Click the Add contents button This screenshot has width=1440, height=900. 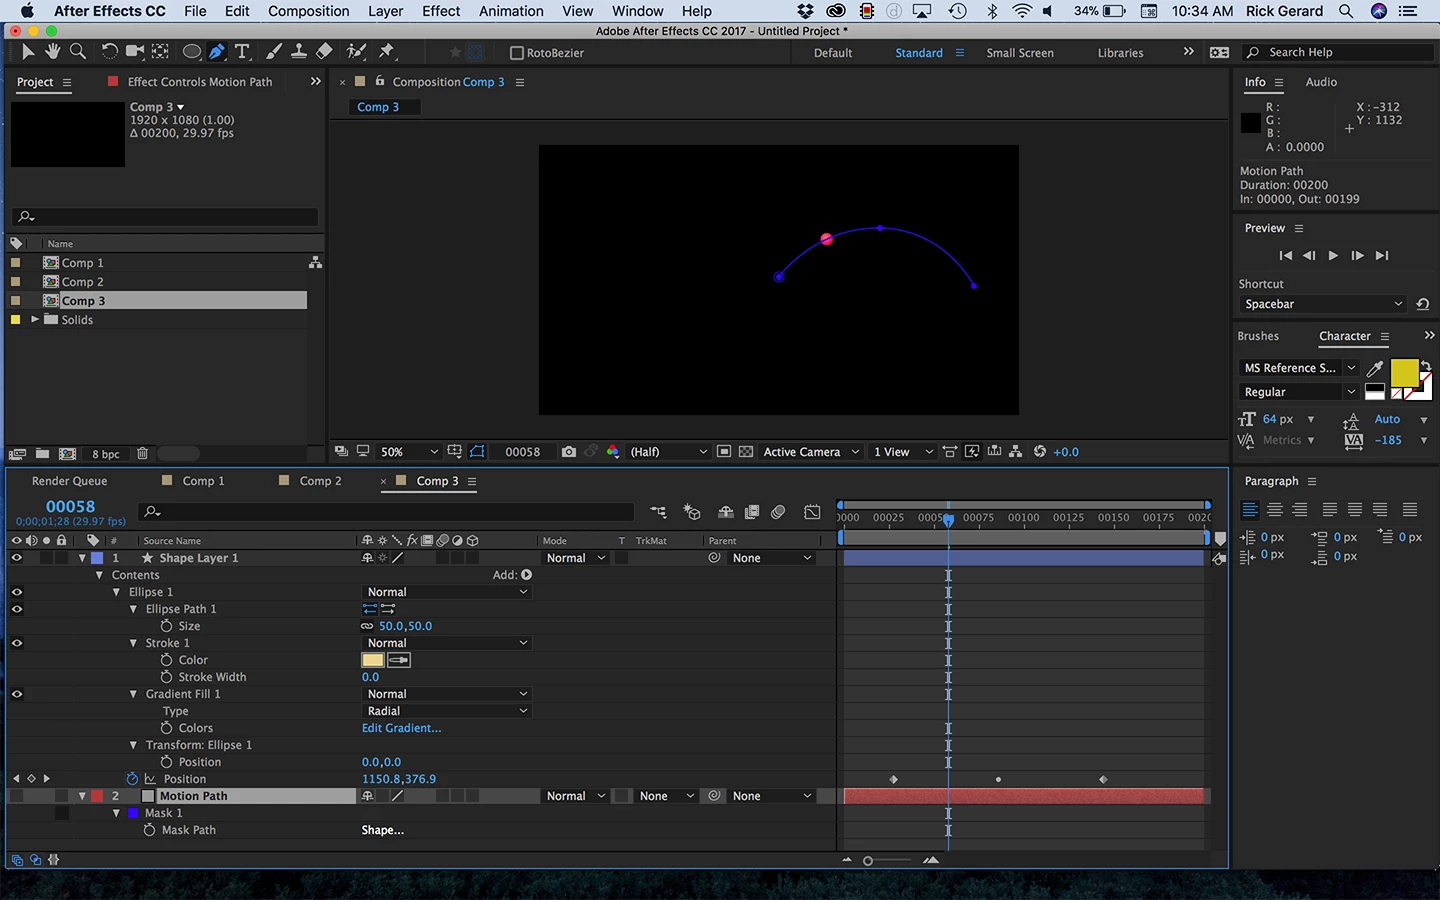[526, 575]
